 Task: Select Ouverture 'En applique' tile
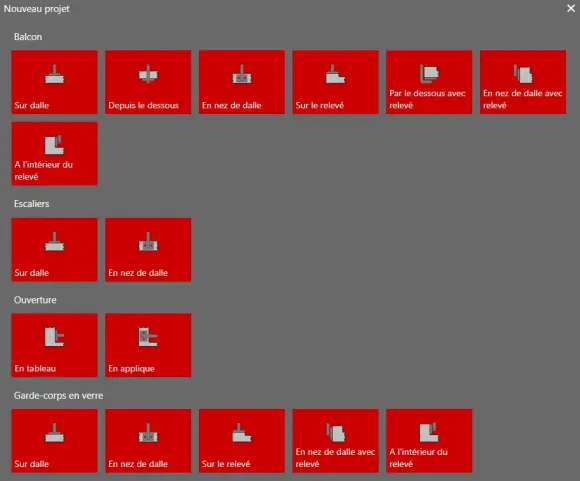[x=148, y=345]
